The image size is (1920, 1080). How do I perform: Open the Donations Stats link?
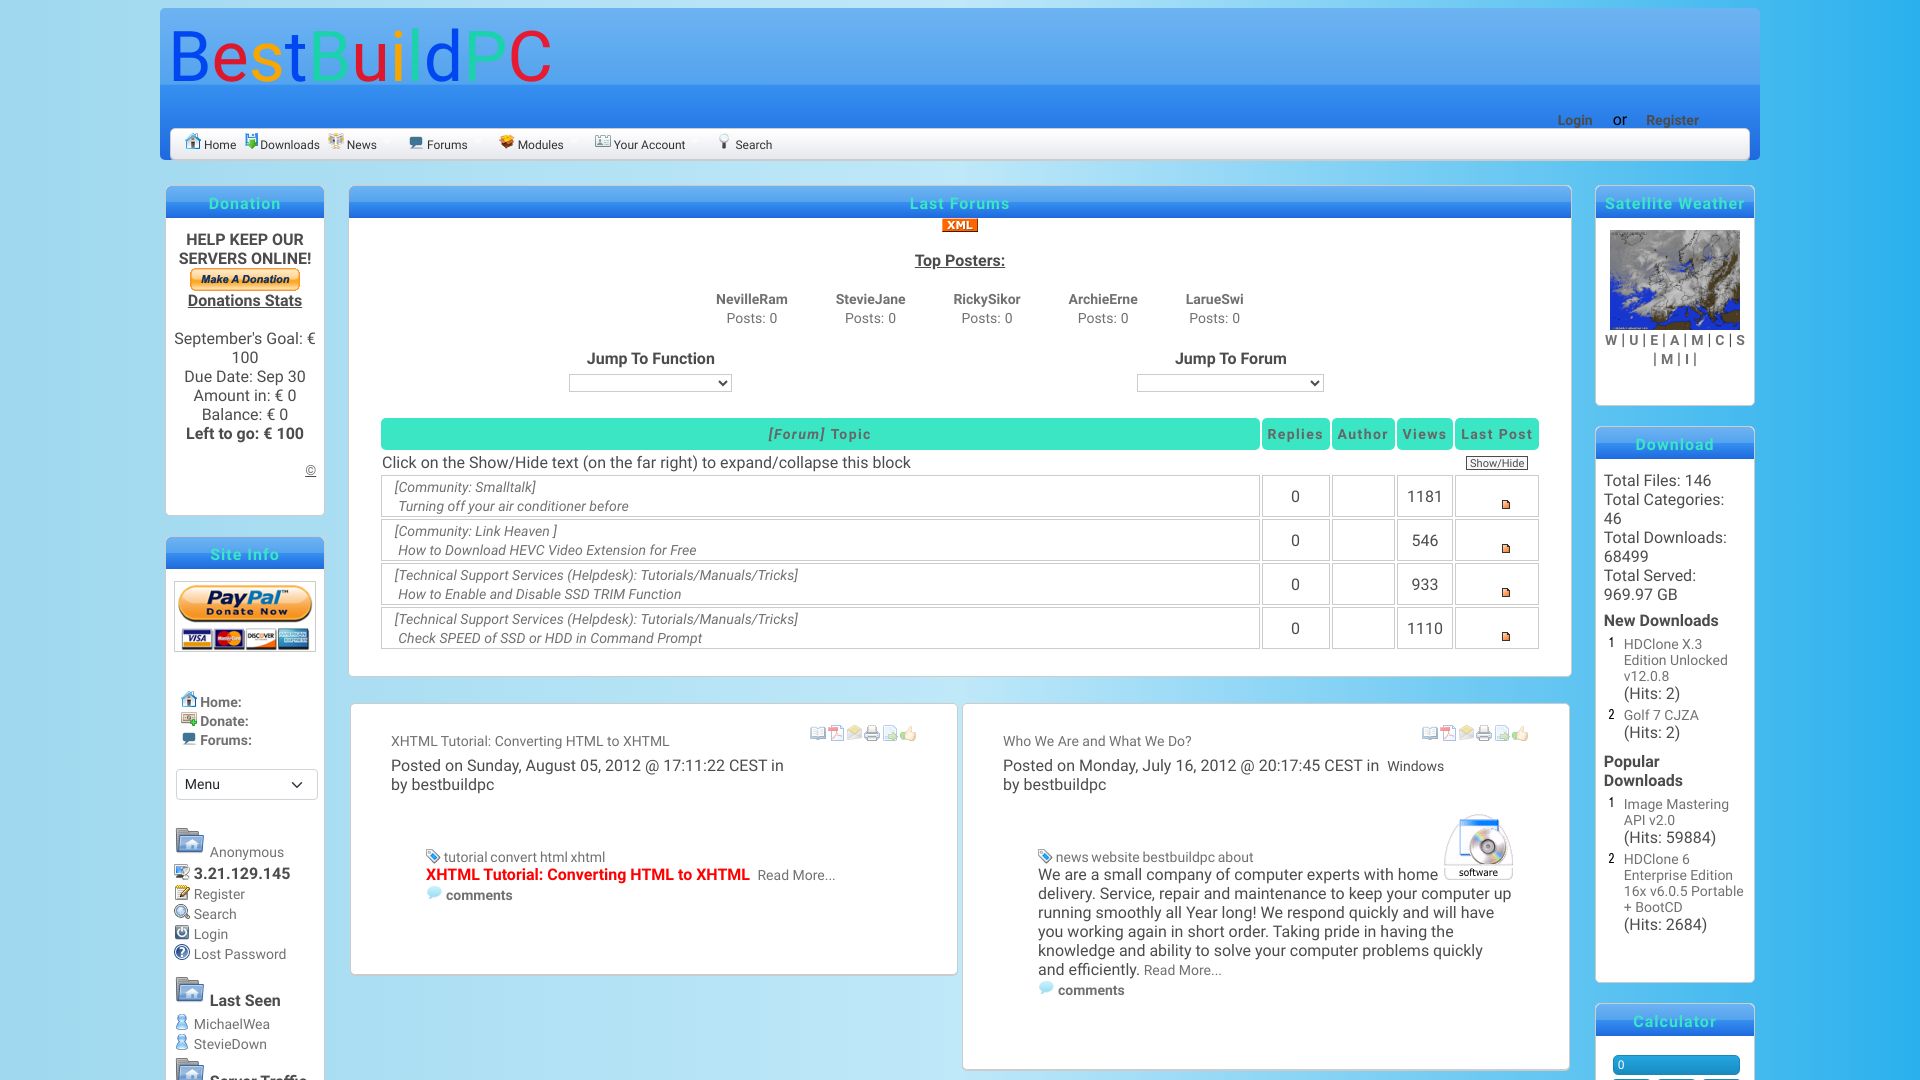[245, 300]
